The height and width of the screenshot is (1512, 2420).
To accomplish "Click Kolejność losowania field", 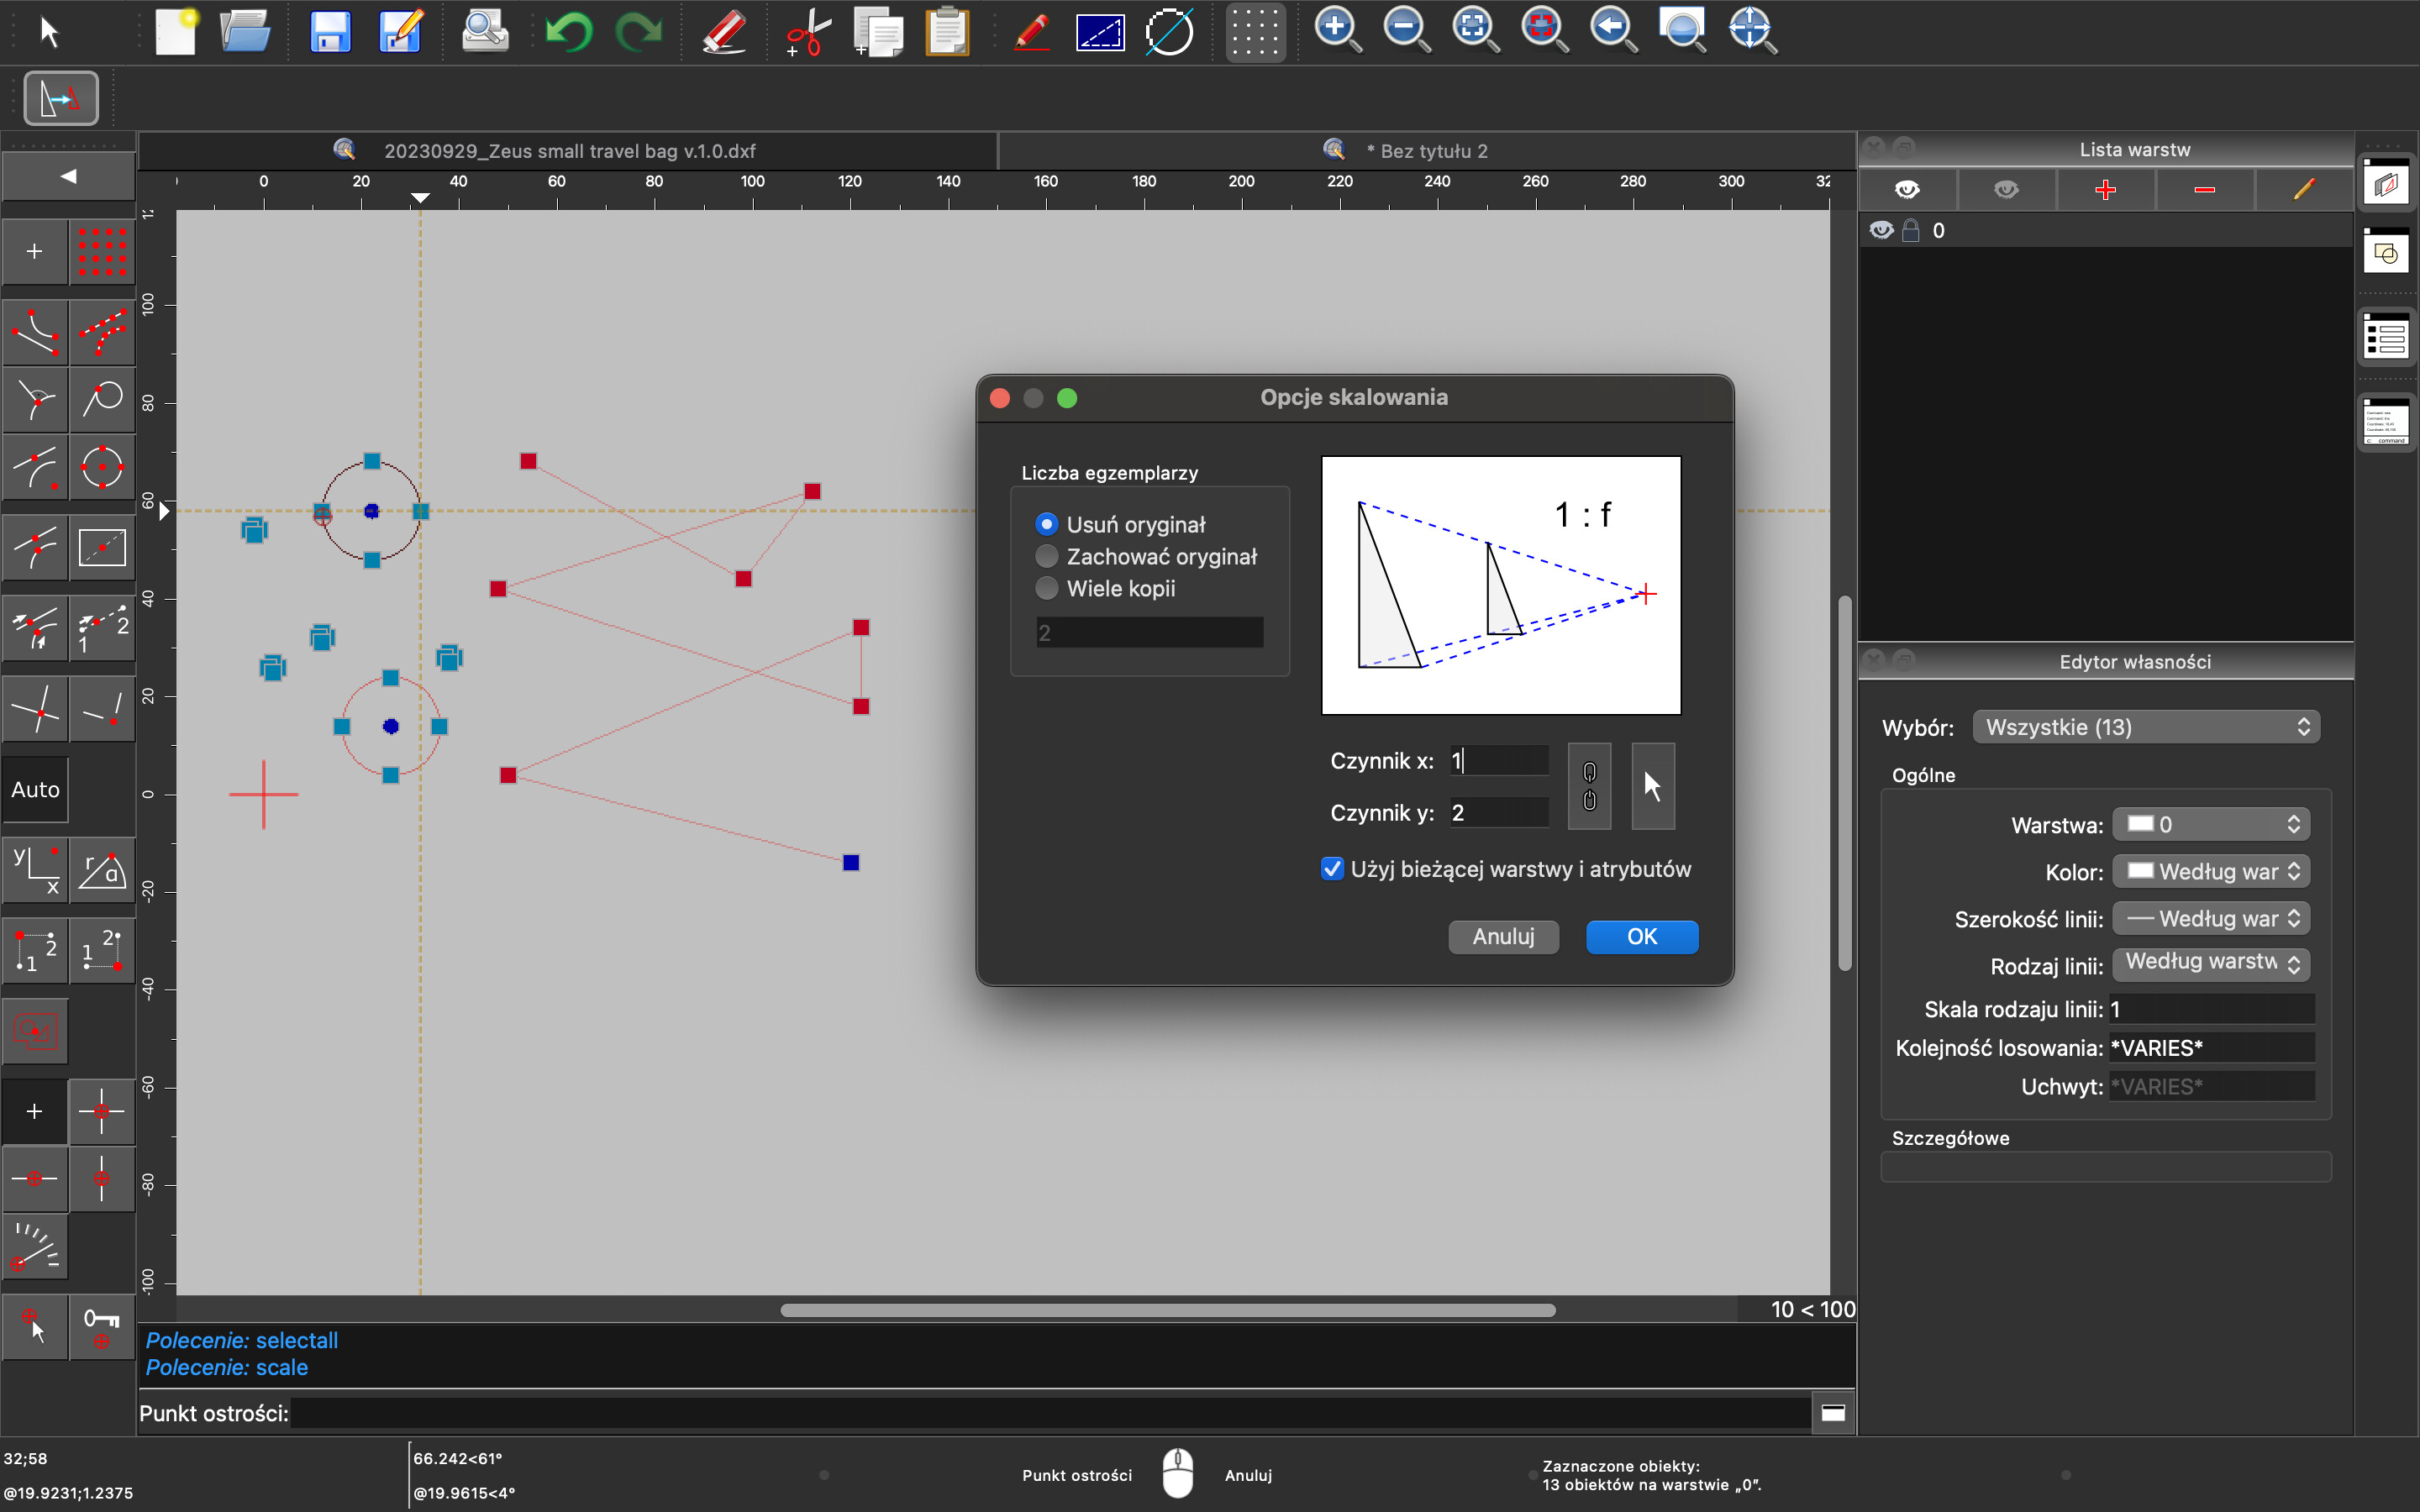I will 2212,1048.
